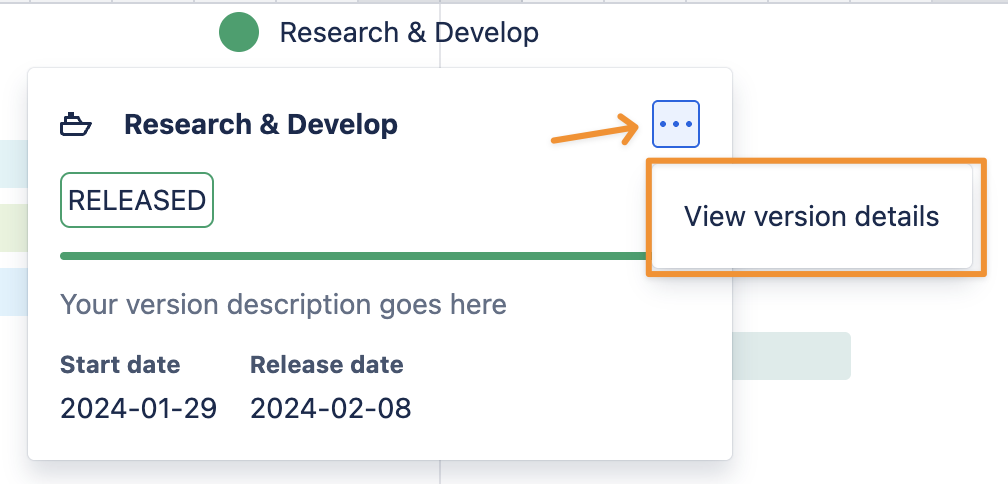The image size is (1008, 484).
Task: Select the Research & Develop label beside marker
Action: 409,33
